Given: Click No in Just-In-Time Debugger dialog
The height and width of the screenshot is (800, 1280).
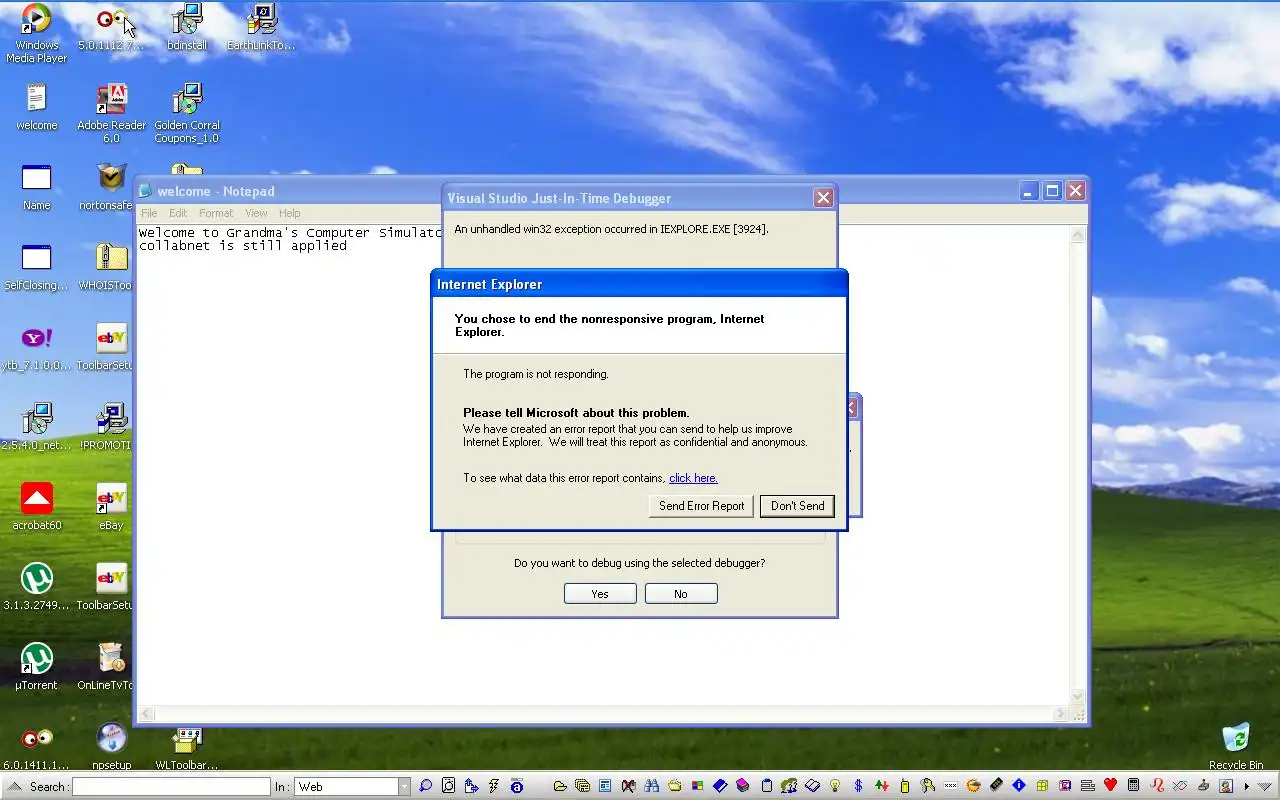Looking at the screenshot, I should (681, 594).
